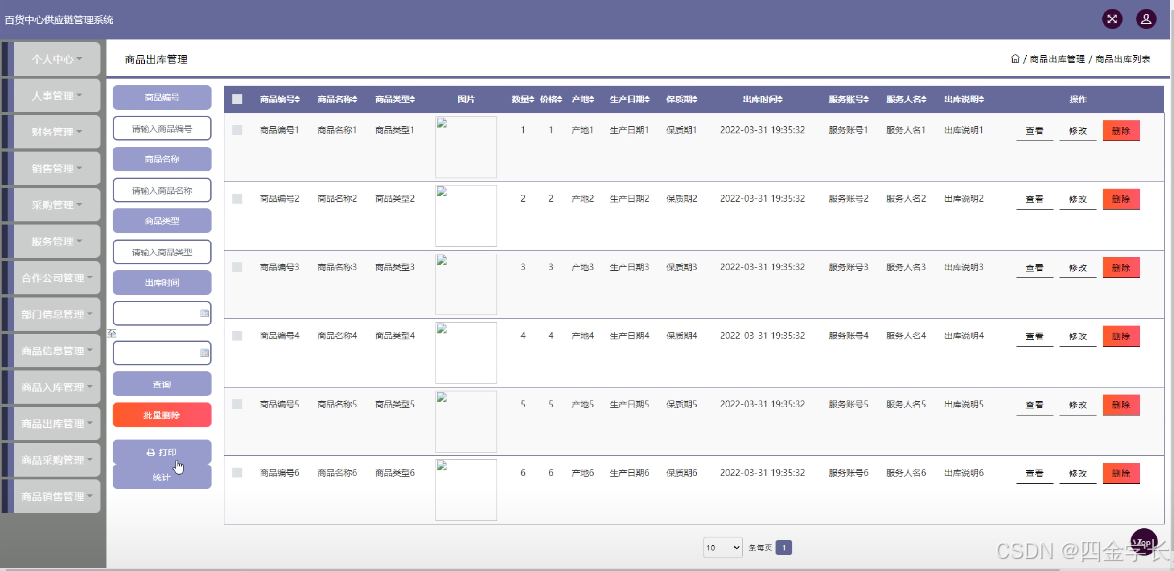Check the row for 商品编号5
This screenshot has height=571, width=1174.
click(237, 404)
